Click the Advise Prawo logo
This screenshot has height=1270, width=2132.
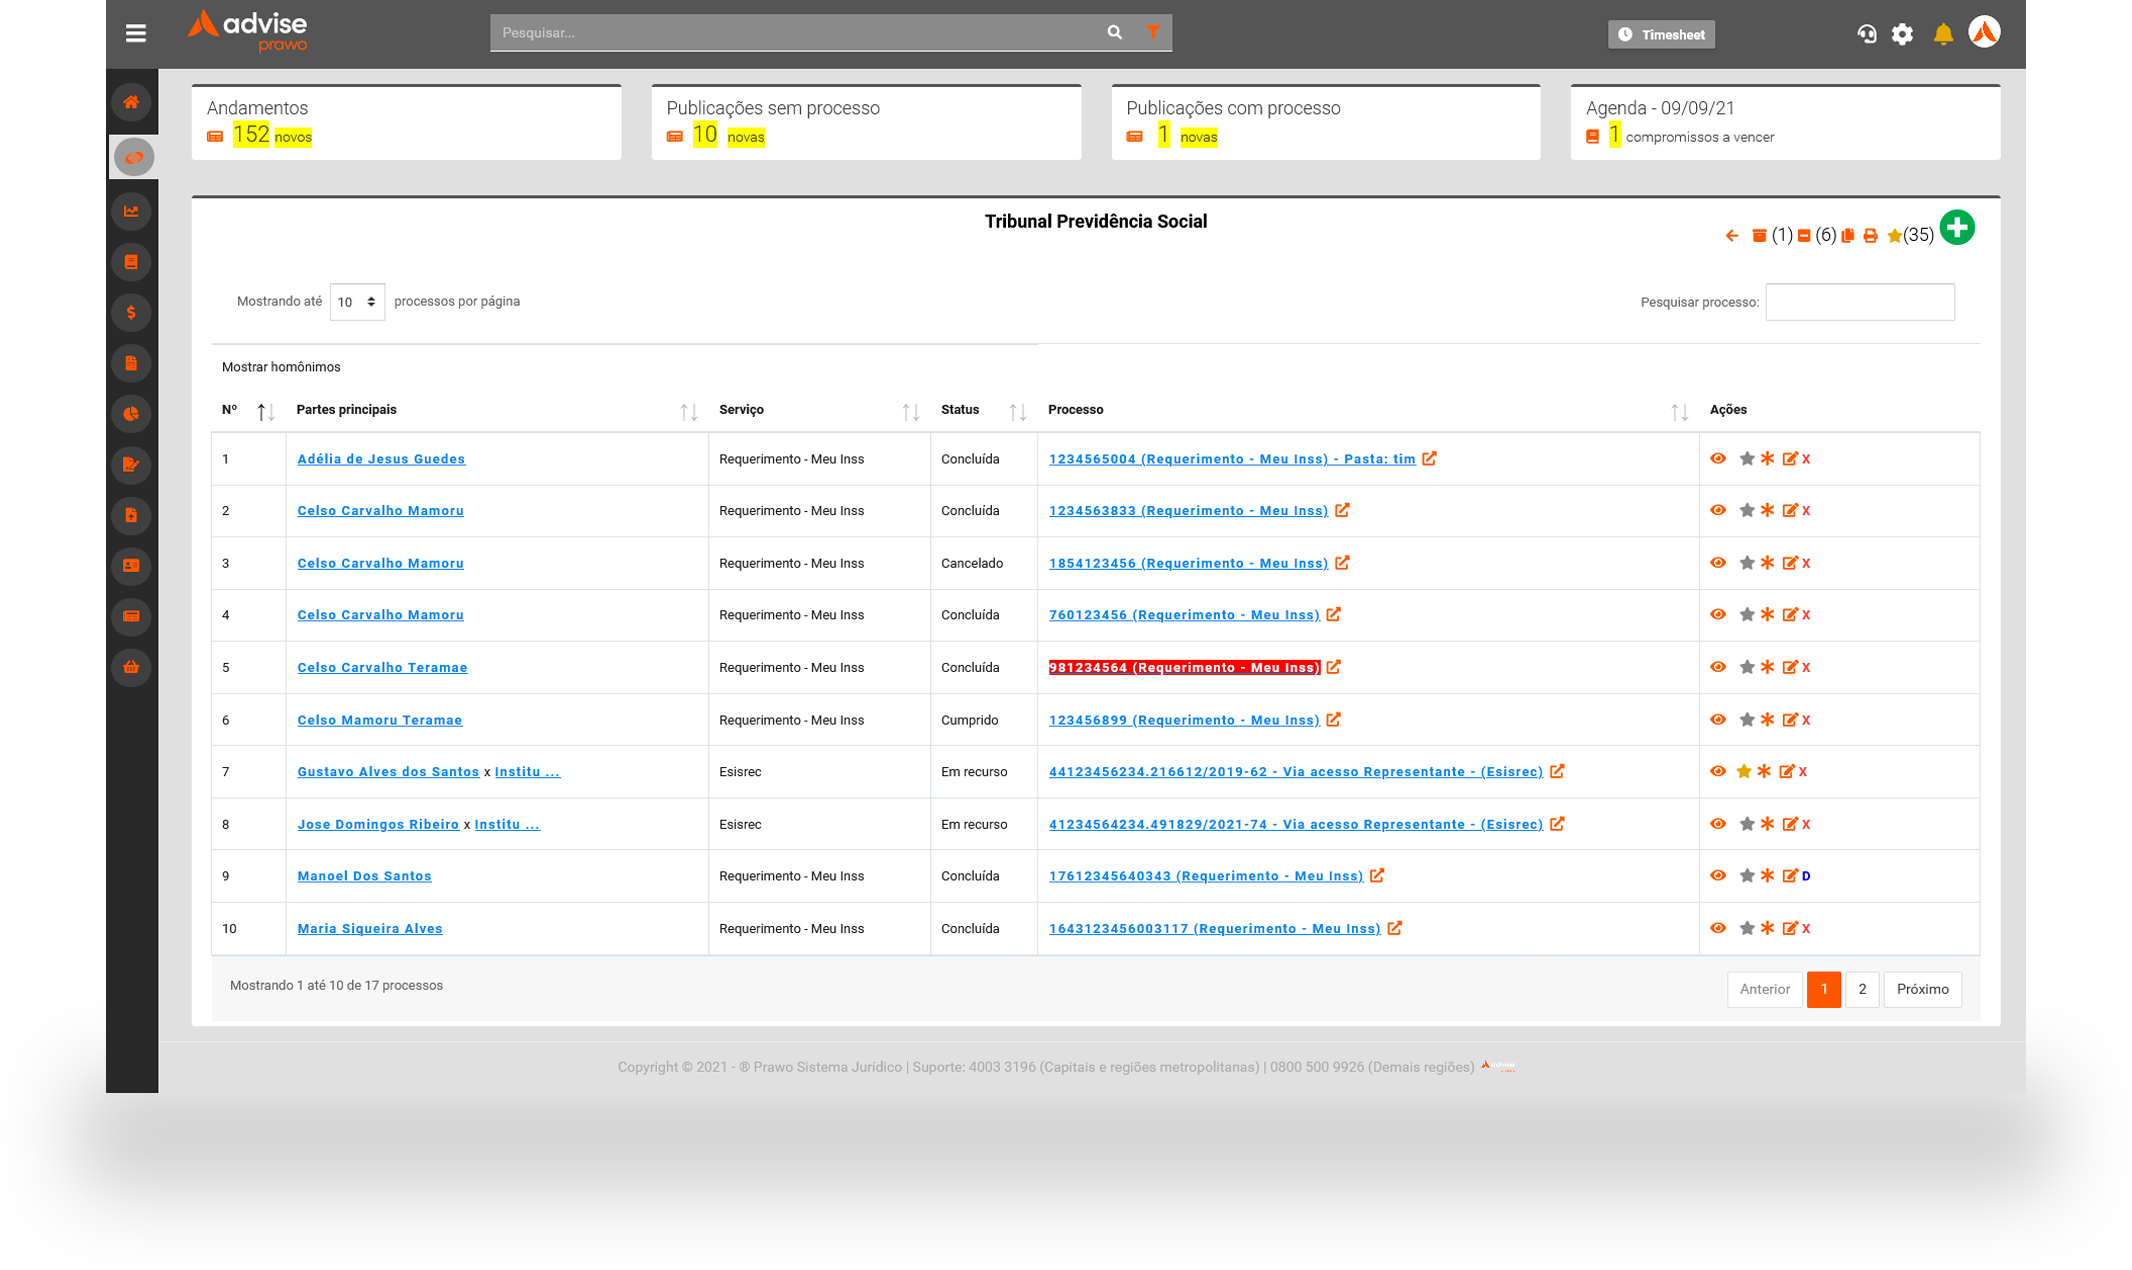pyautogui.click(x=248, y=31)
